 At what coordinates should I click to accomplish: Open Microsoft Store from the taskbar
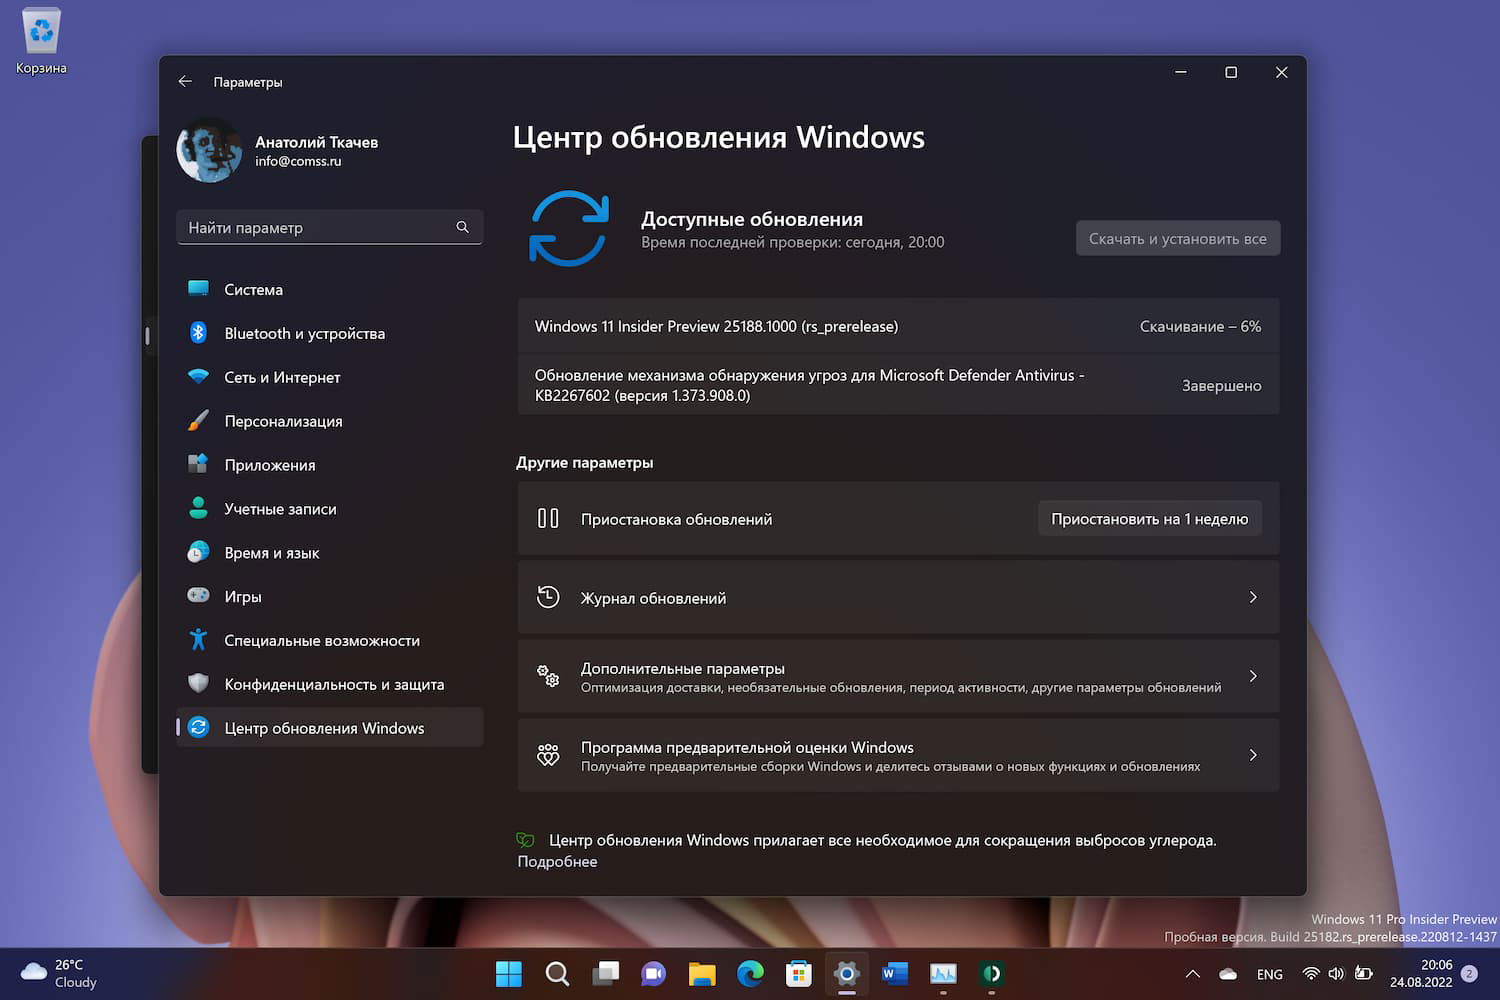tap(798, 973)
